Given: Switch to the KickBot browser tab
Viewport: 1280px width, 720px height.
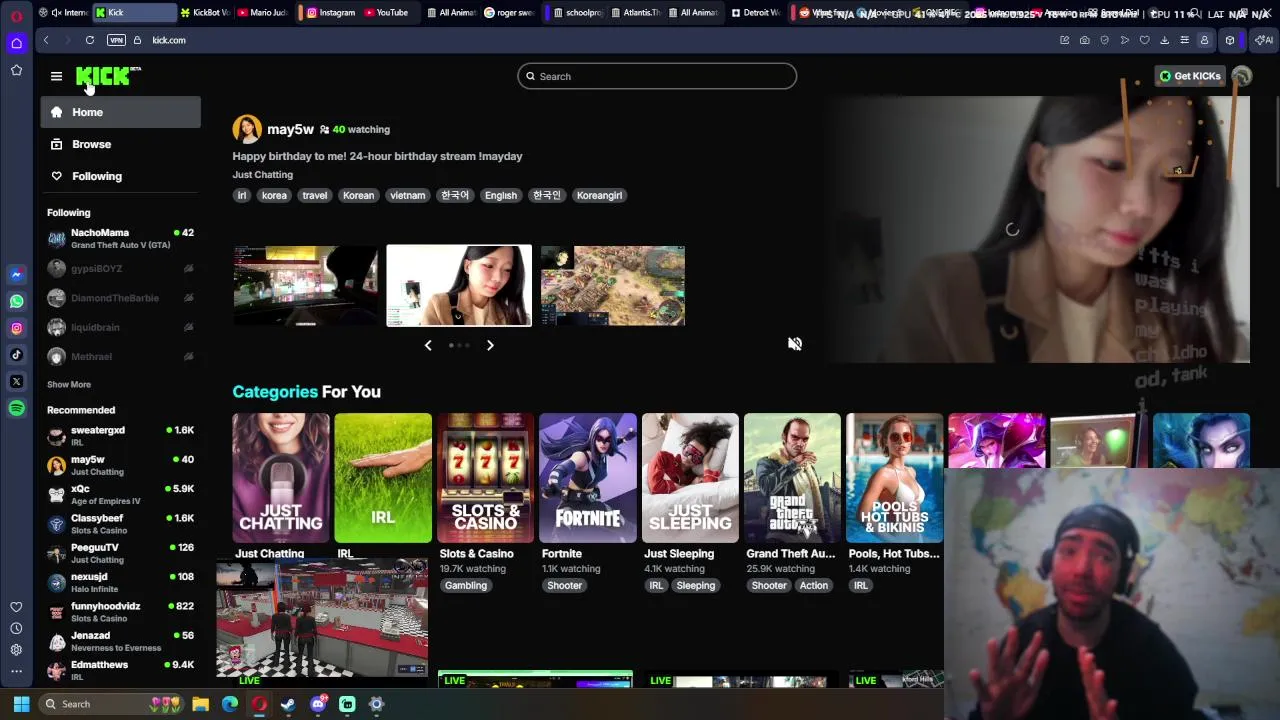Looking at the screenshot, I should pyautogui.click(x=205, y=13).
